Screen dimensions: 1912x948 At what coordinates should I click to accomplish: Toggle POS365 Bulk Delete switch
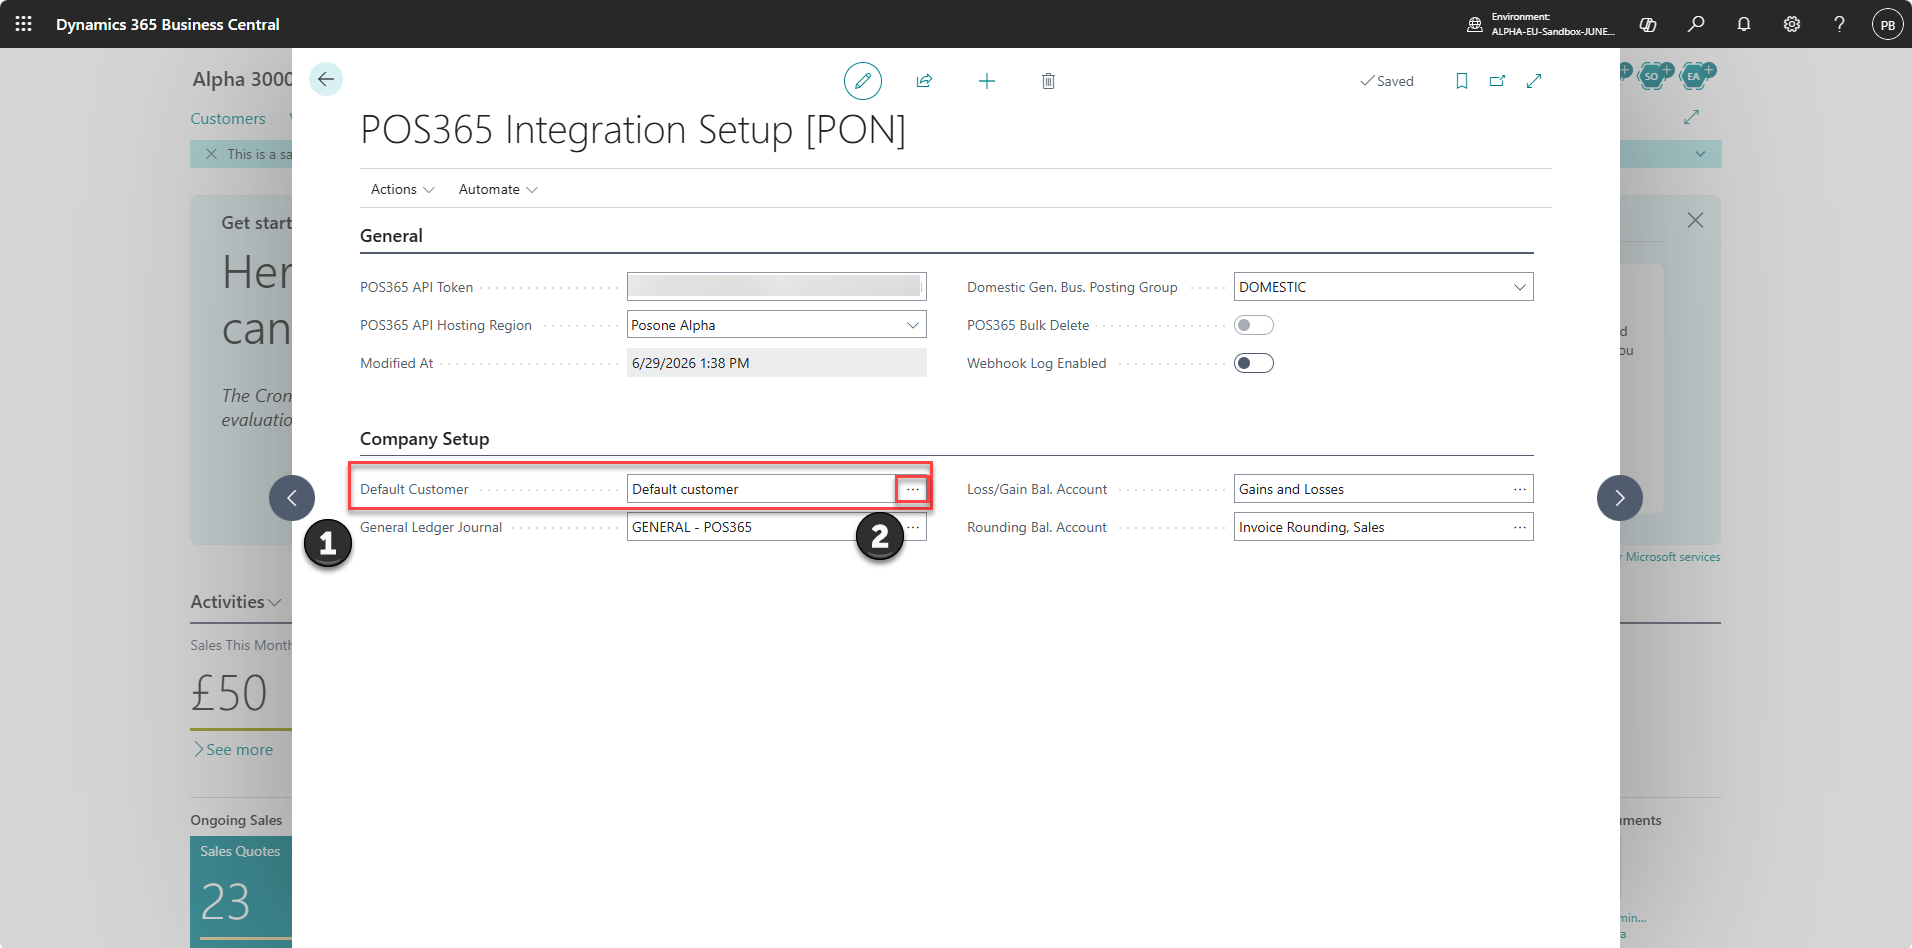(x=1254, y=325)
